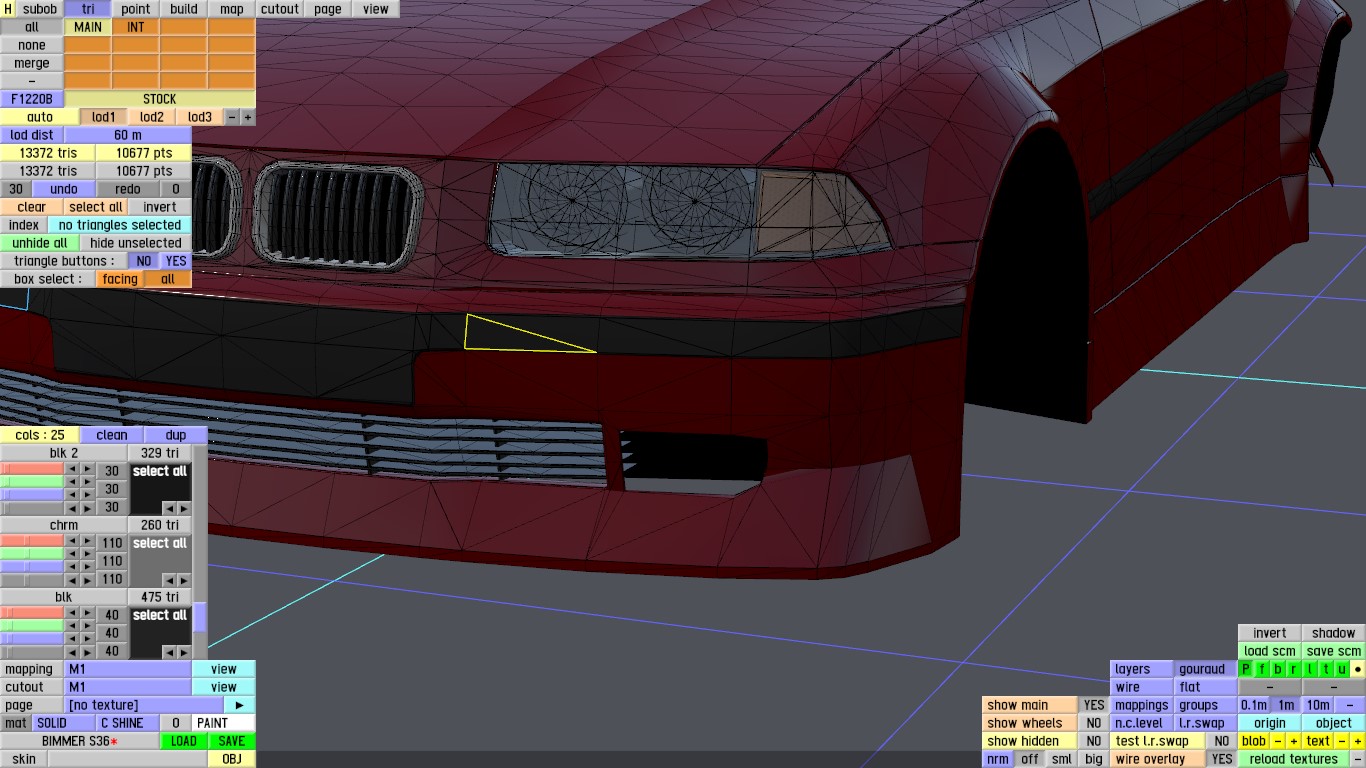Screen dimensions: 1366x768
Task: Open the page [no texture] selector
Action: pos(144,705)
